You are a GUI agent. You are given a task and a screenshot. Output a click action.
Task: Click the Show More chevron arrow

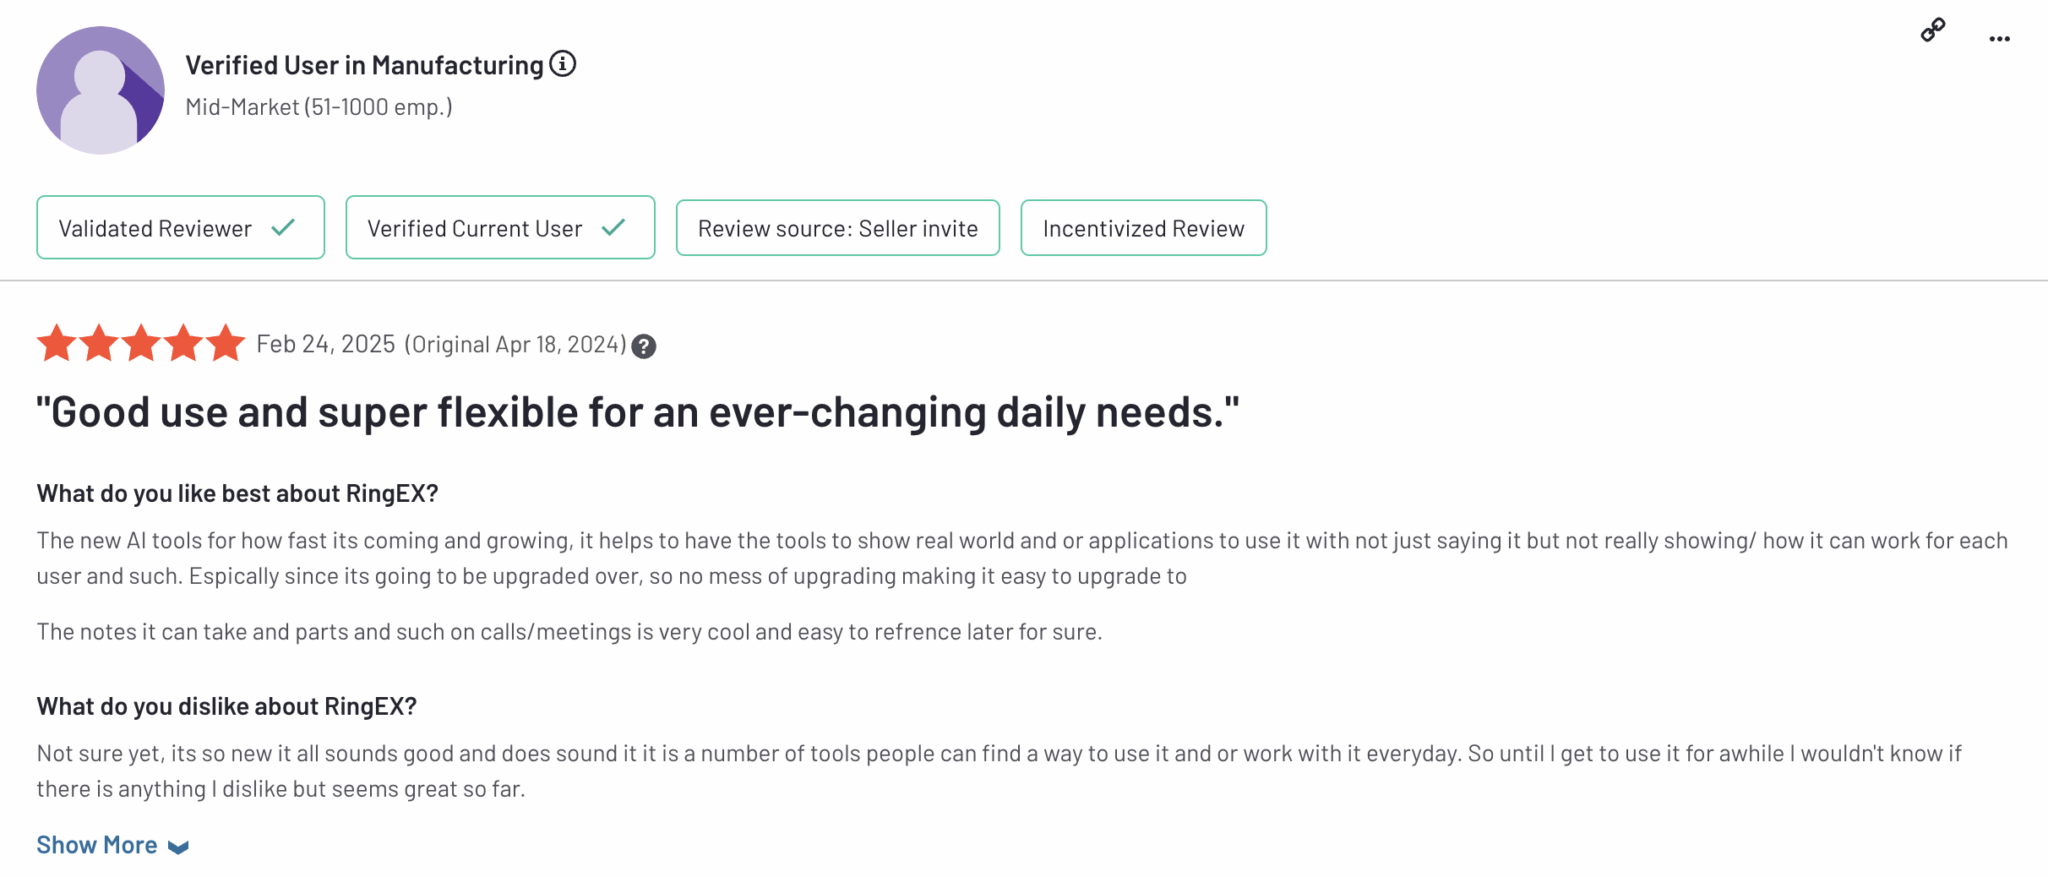(x=179, y=847)
